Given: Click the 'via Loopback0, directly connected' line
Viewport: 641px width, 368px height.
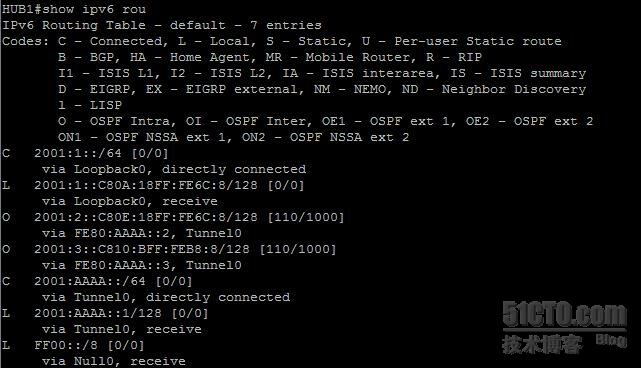Looking at the screenshot, I should tap(174, 169).
